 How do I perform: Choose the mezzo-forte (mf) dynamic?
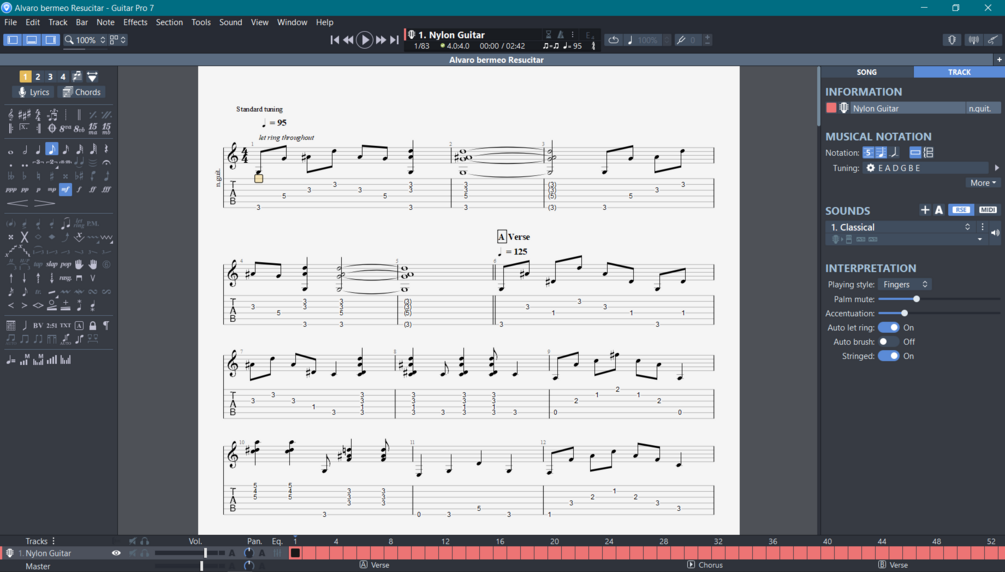coord(65,190)
